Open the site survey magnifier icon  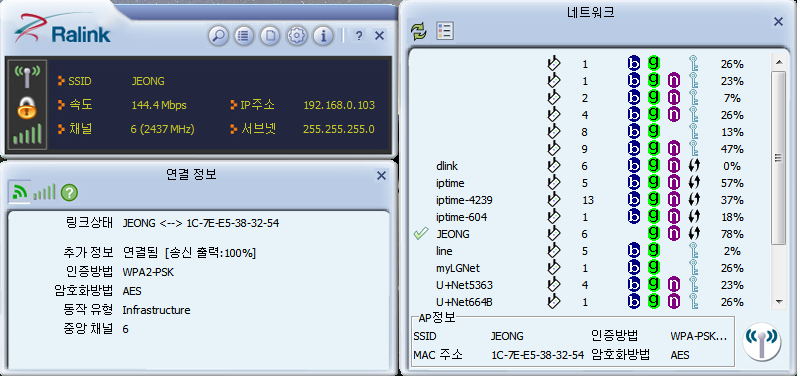218,36
